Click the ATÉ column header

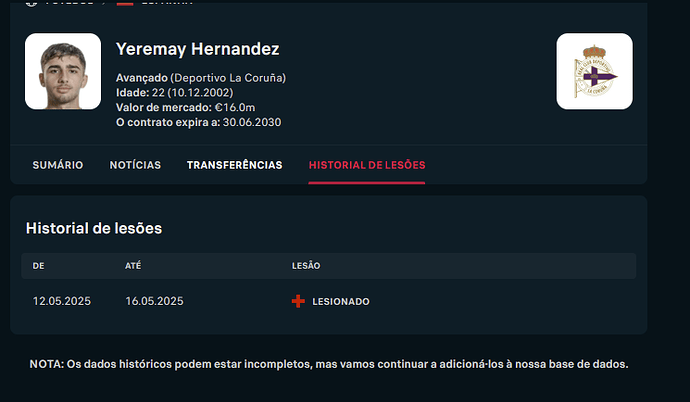coord(134,266)
